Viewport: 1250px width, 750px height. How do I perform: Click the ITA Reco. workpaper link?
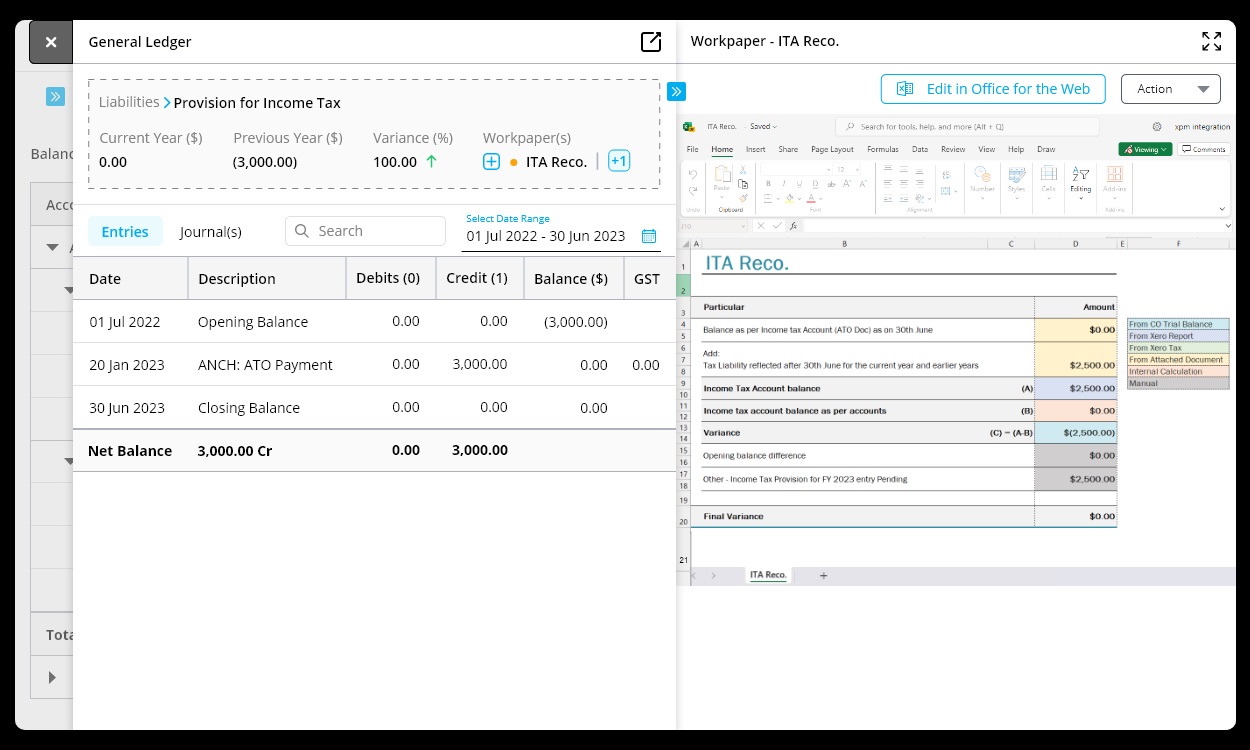[556, 162]
